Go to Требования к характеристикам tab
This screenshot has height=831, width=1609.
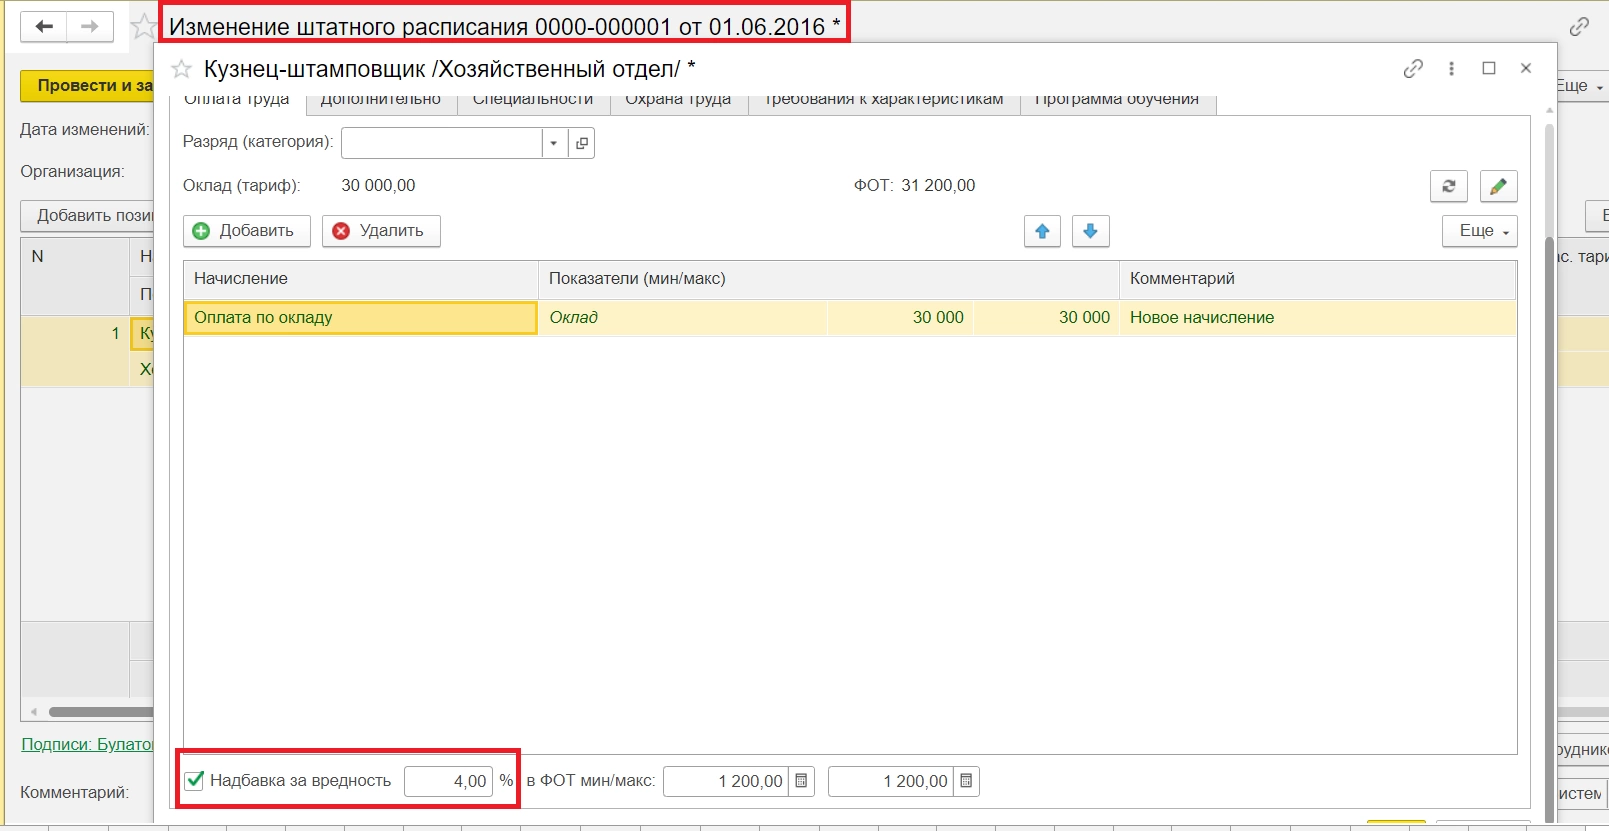coord(884,99)
